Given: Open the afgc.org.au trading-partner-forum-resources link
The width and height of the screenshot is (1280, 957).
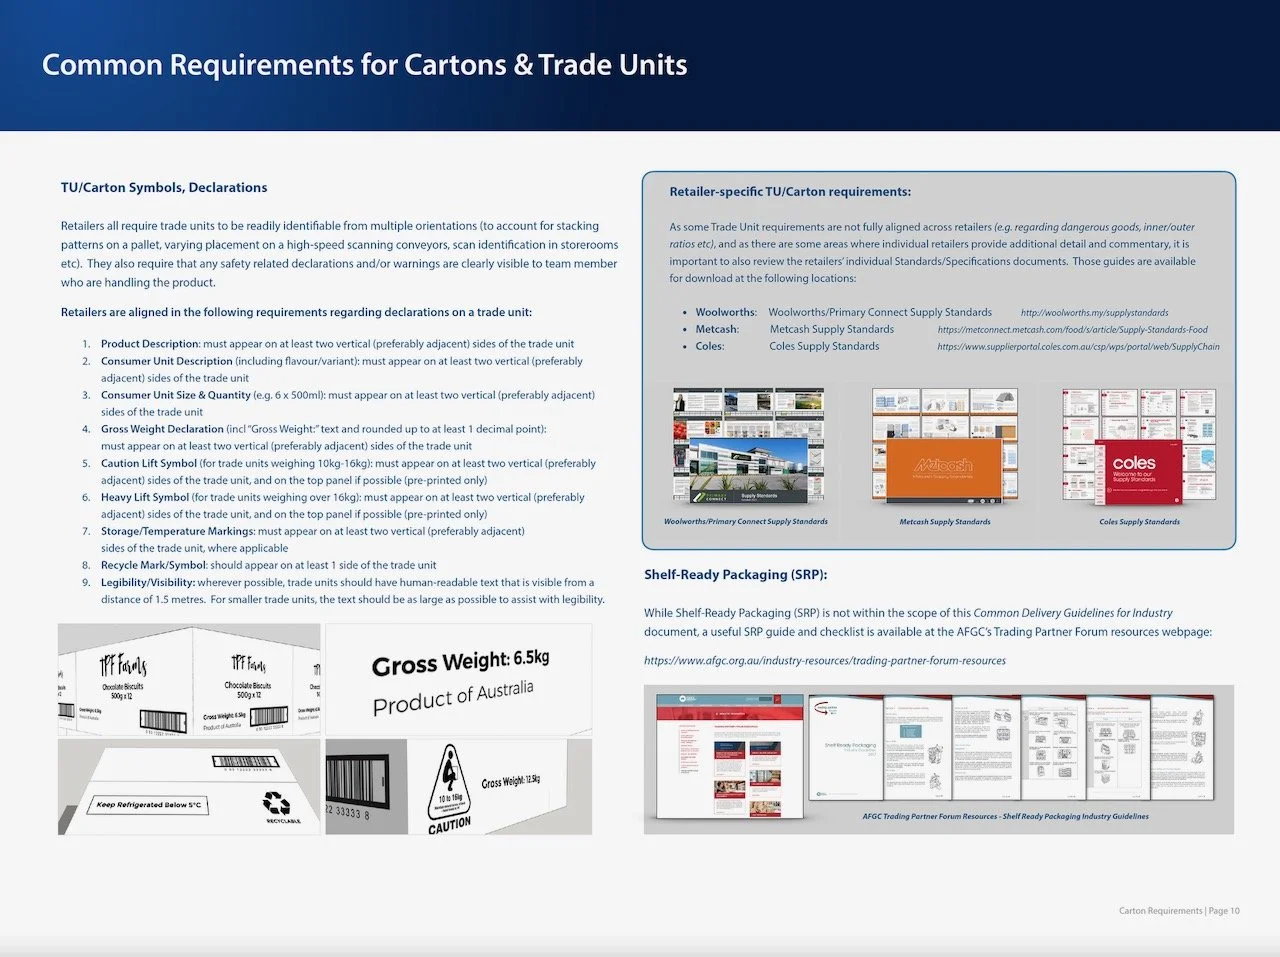Looking at the screenshot, I should [825, 661].
